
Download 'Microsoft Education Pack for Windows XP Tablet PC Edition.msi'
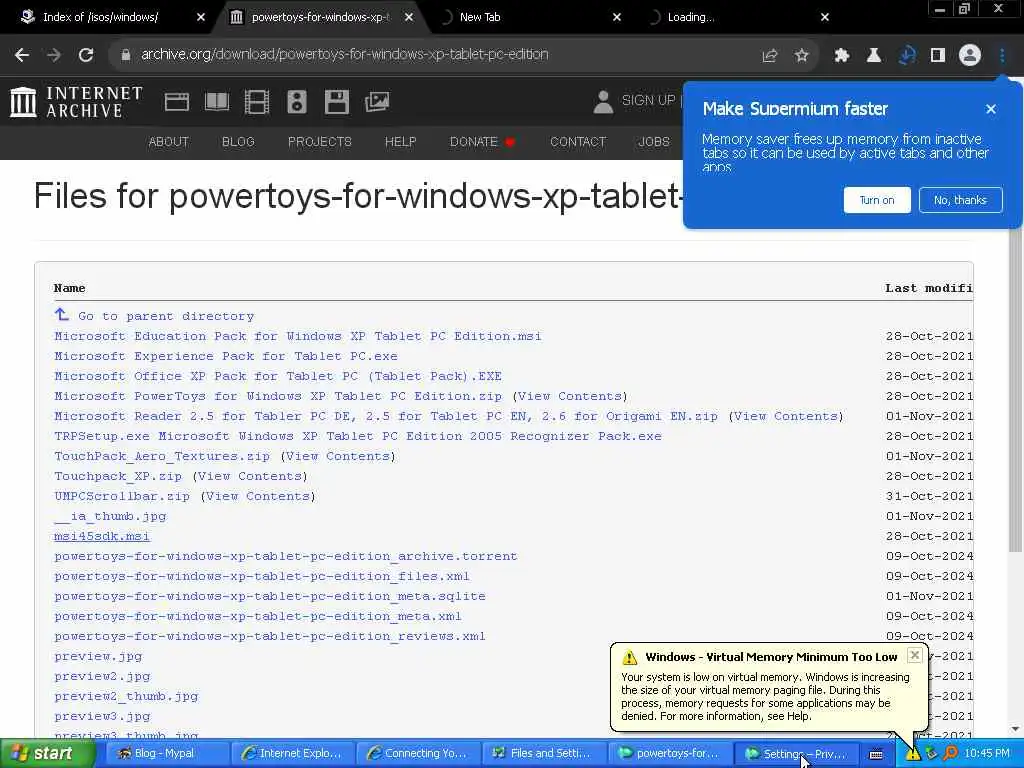pyautogui.click(x=298, y=336)
